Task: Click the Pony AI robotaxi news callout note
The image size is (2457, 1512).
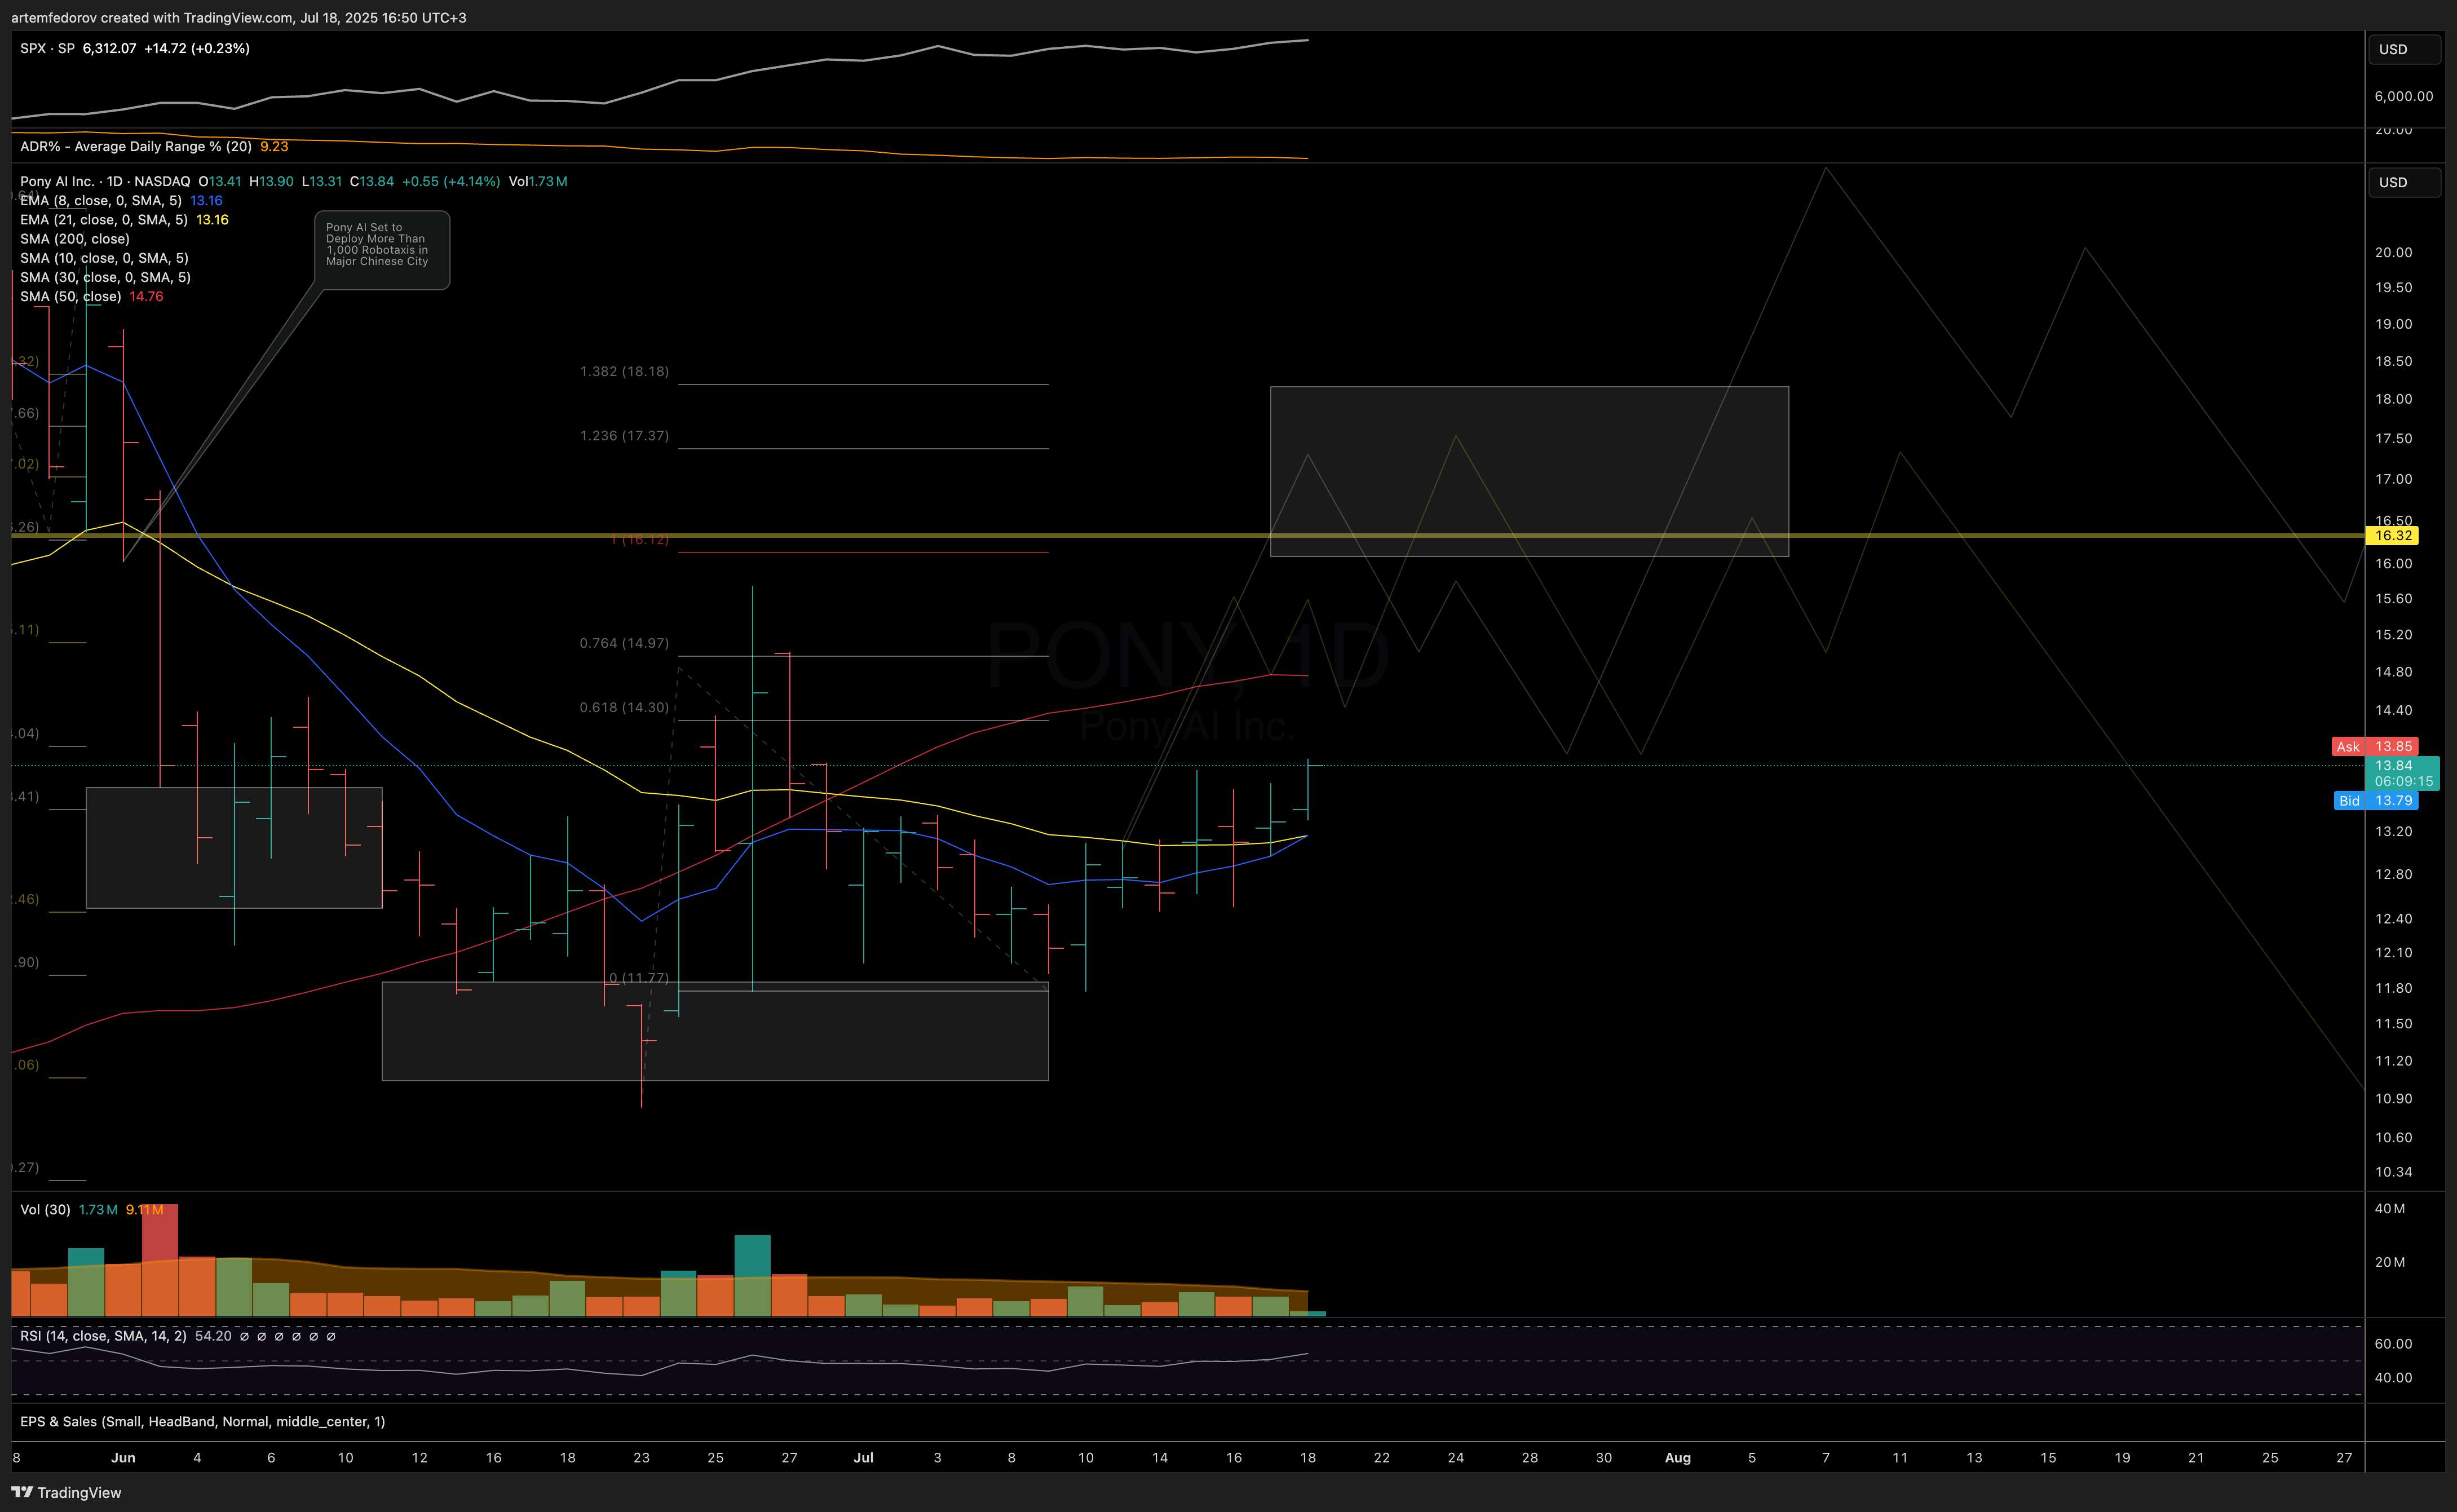Action: click(382, 249)
